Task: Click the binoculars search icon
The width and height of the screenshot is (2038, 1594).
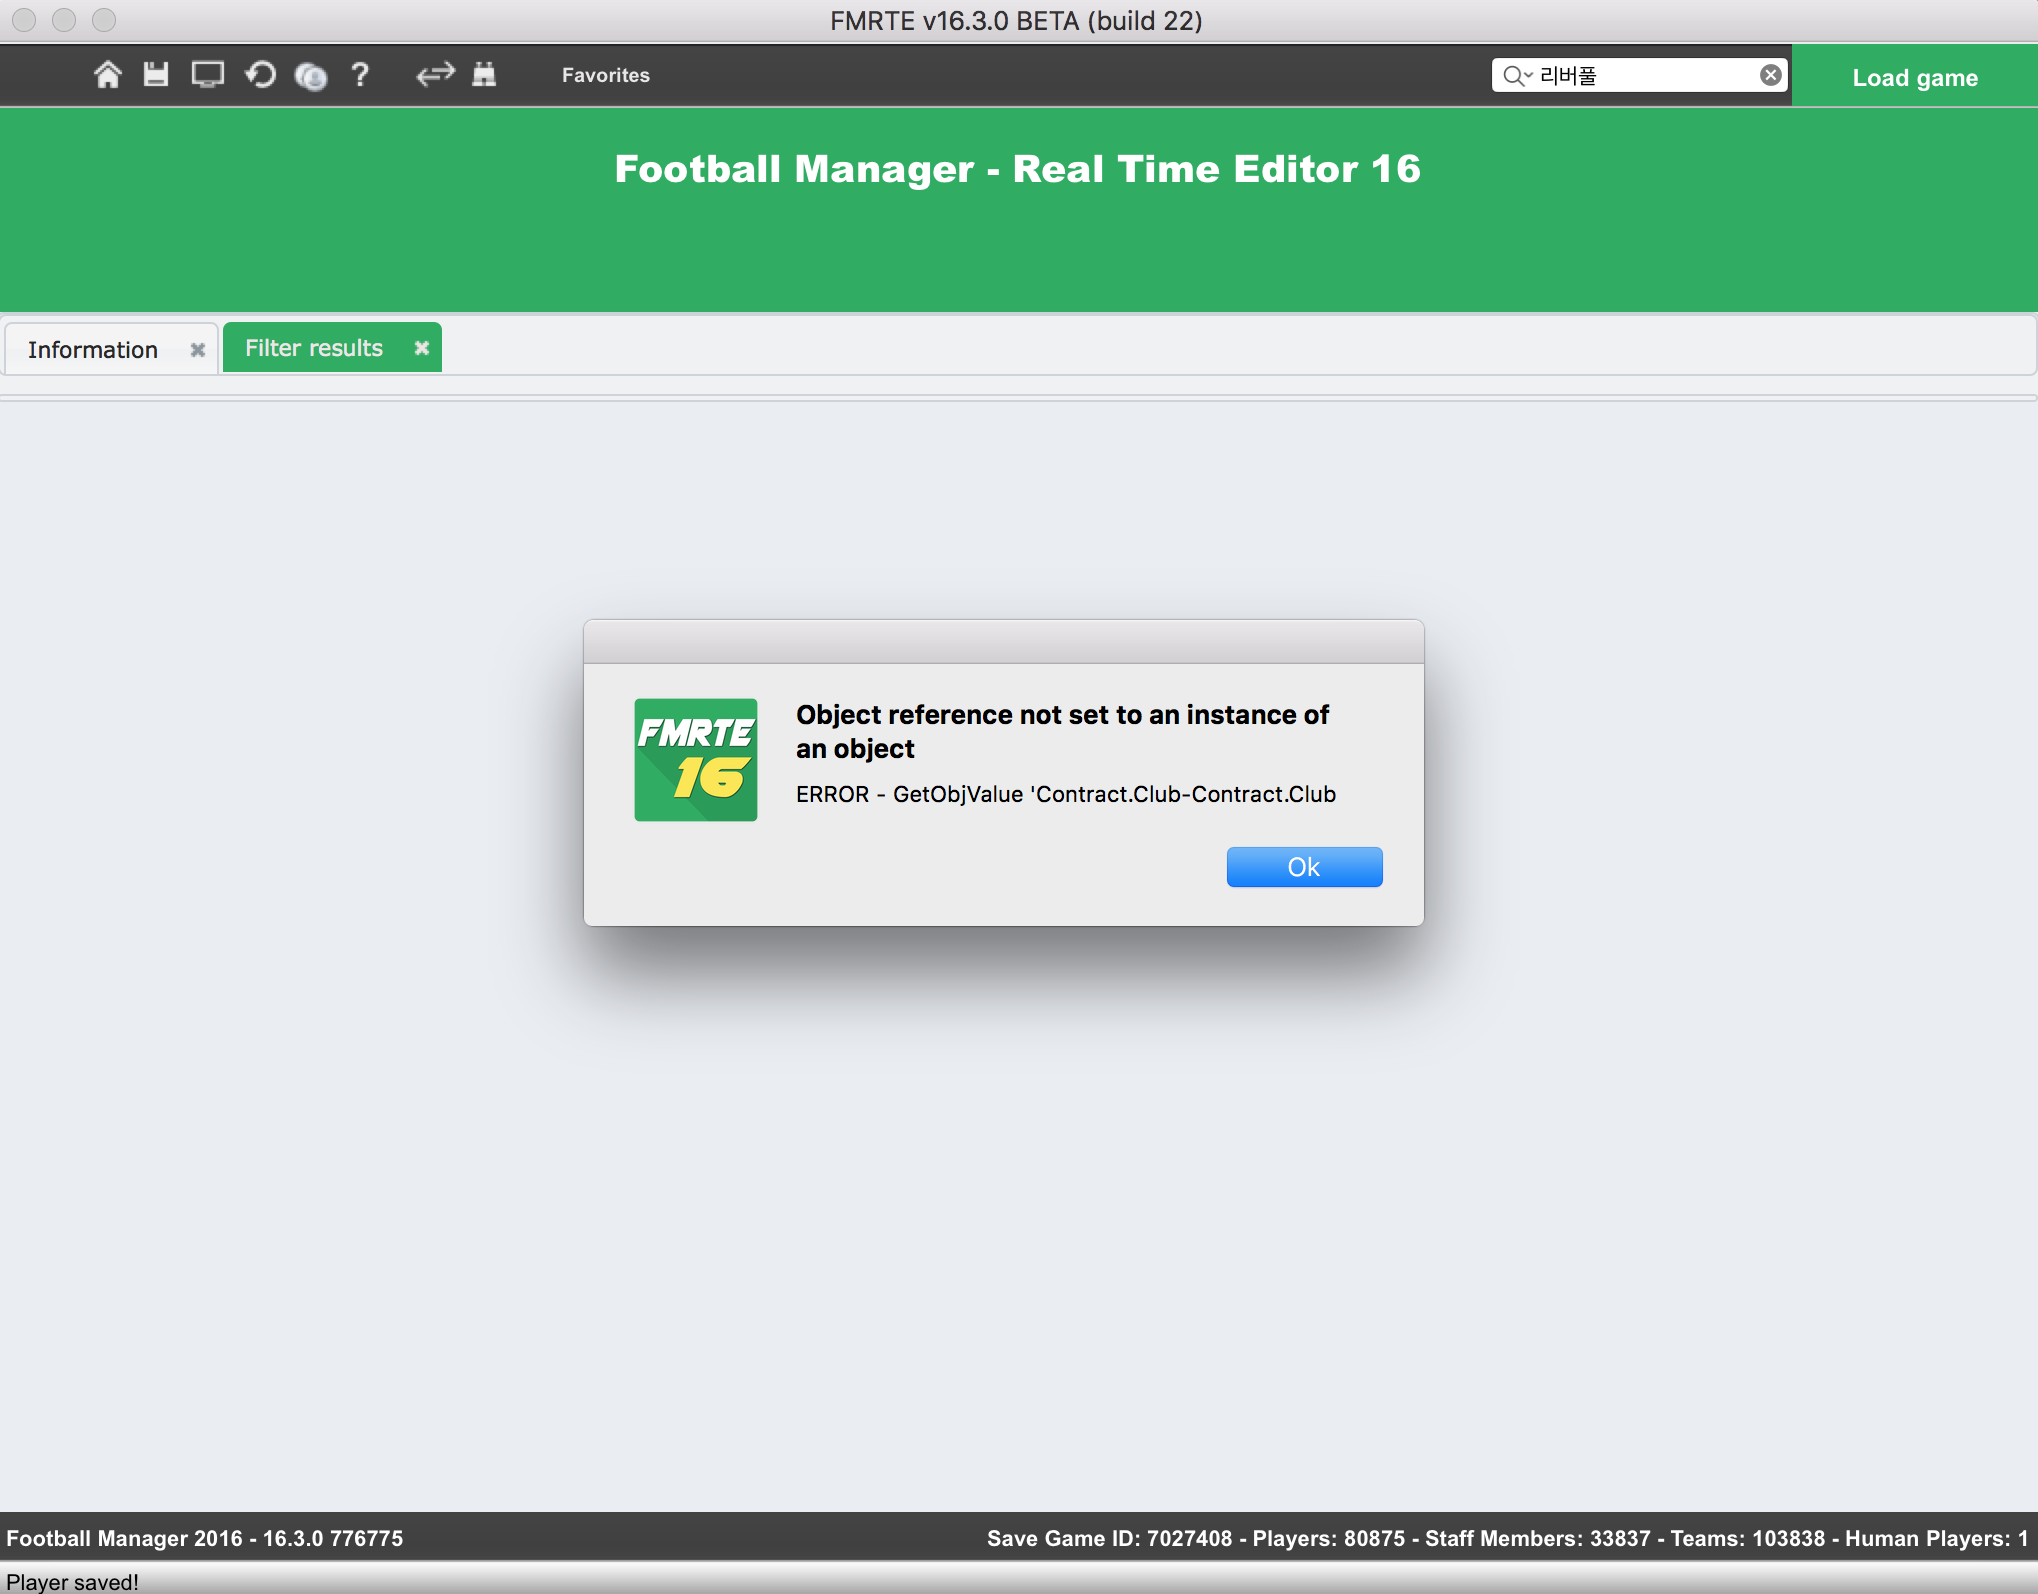Action: (x=484, y=75)
